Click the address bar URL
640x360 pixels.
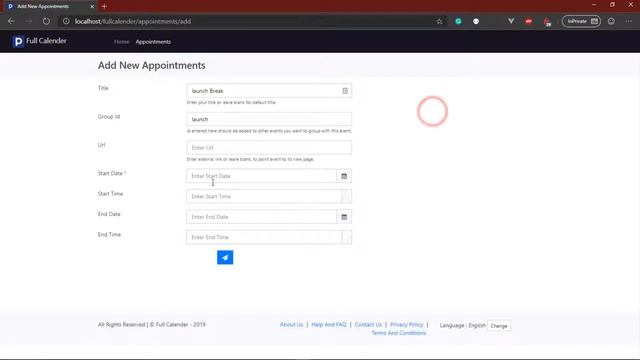coord(133,21)
